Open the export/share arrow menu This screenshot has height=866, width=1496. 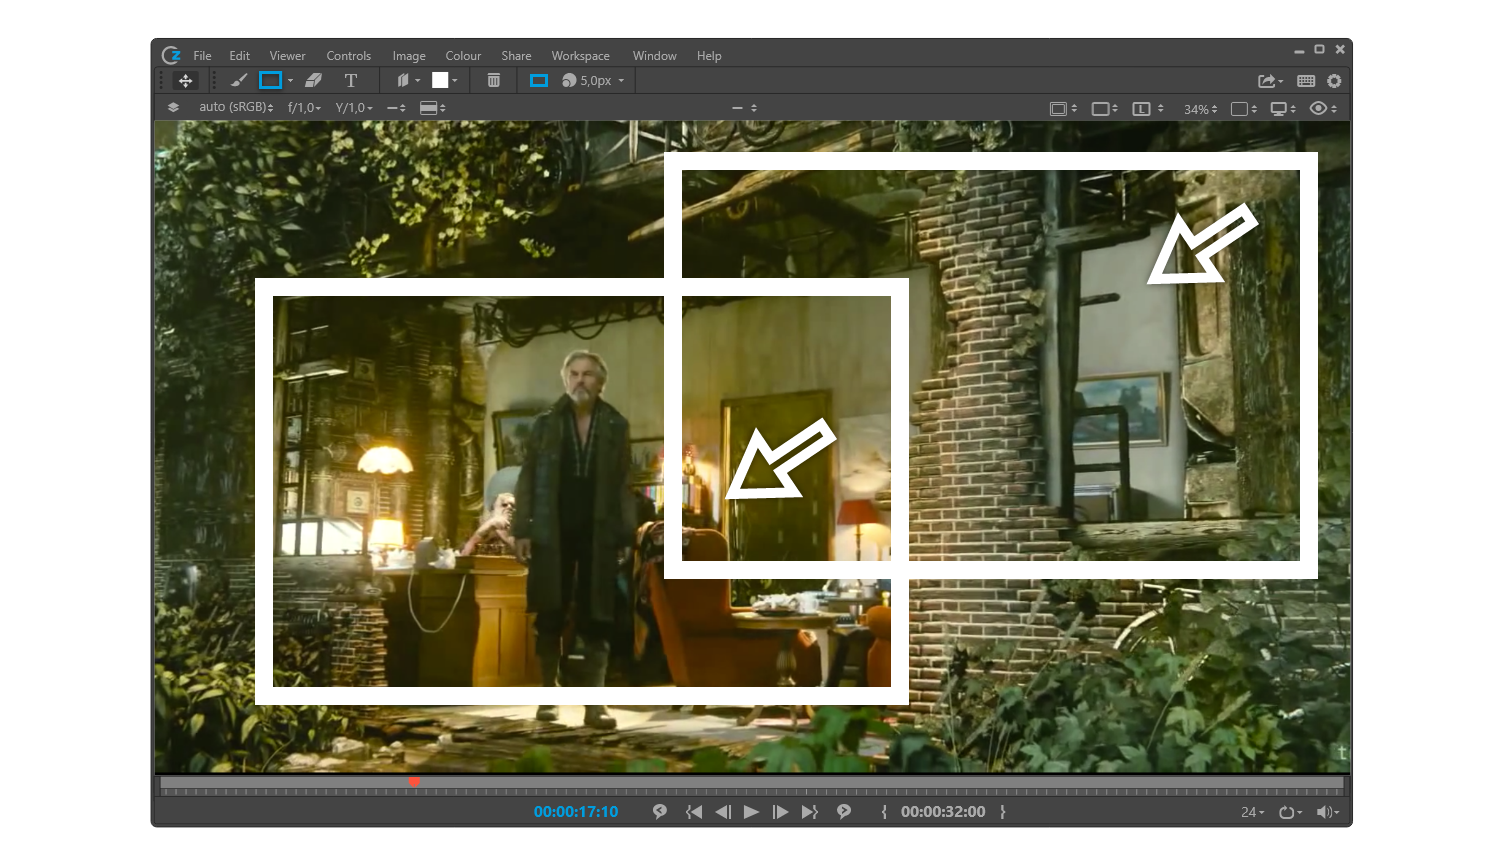[x=1270, y=81]
